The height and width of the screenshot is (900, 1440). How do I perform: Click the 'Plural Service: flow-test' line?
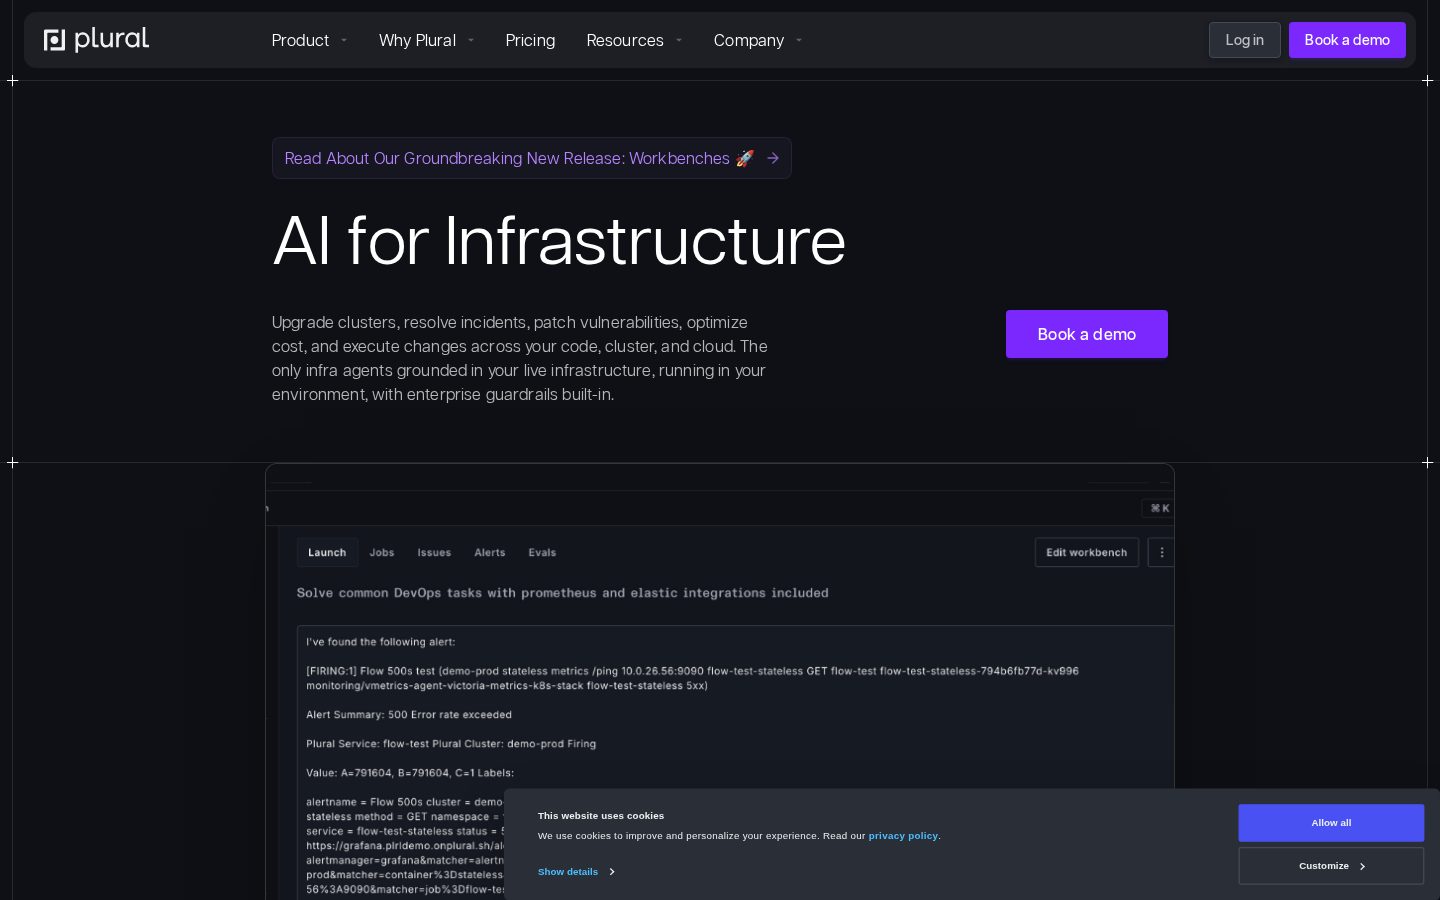click(451, 744)
